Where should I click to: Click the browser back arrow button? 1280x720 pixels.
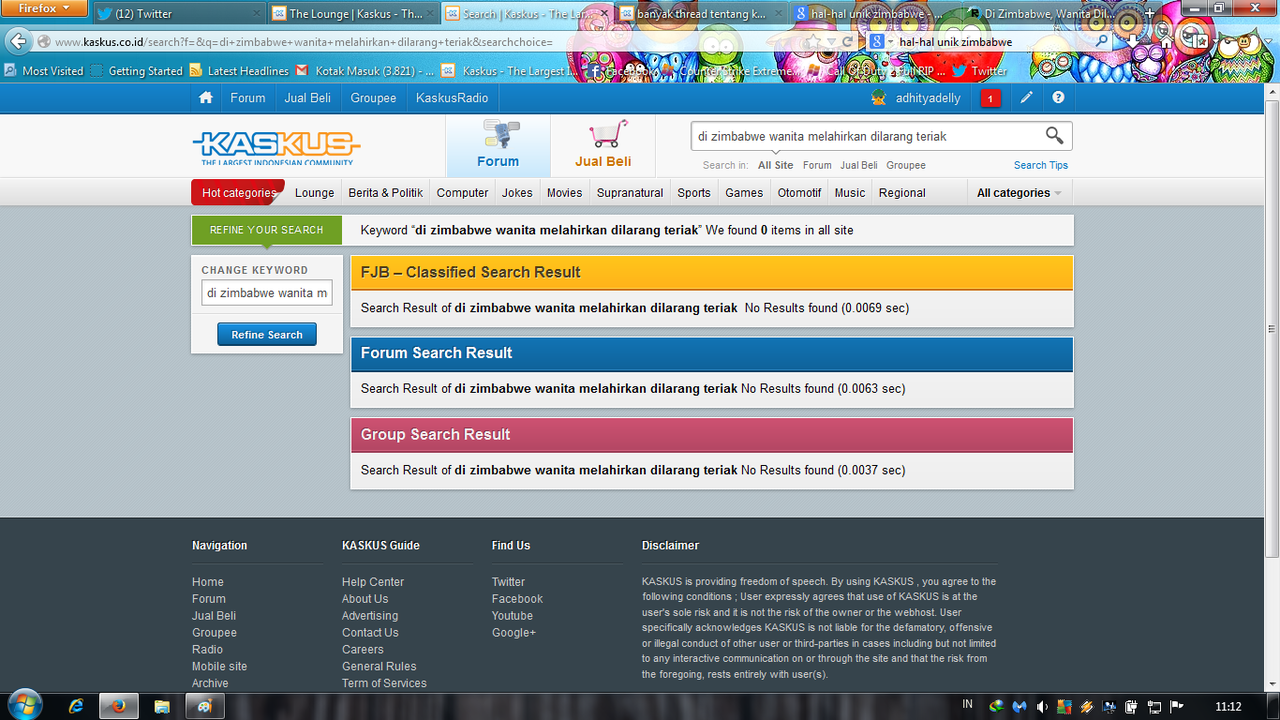tap(18, 41)
